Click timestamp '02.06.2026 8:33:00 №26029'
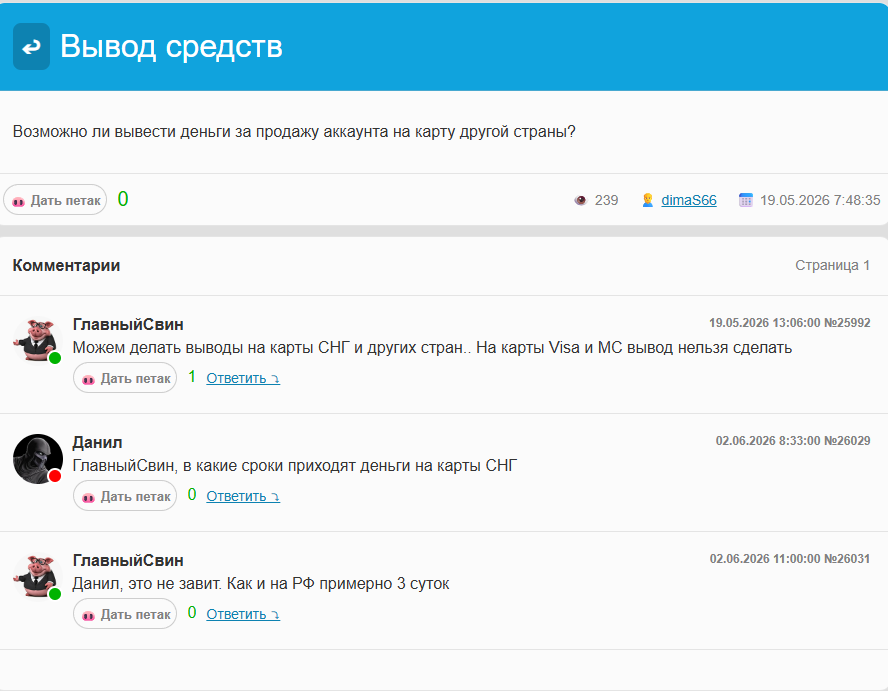This screenshot has height=691, width=888. pyautogui.click(x=793, y=441)
